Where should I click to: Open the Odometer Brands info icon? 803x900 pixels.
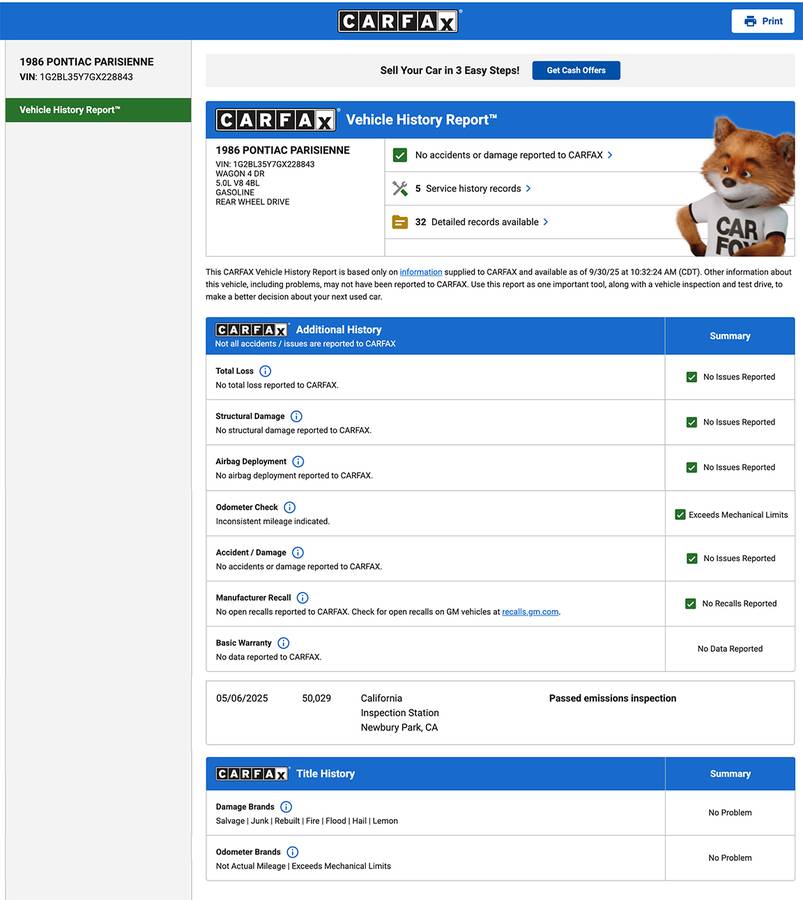tap(293, 852)
